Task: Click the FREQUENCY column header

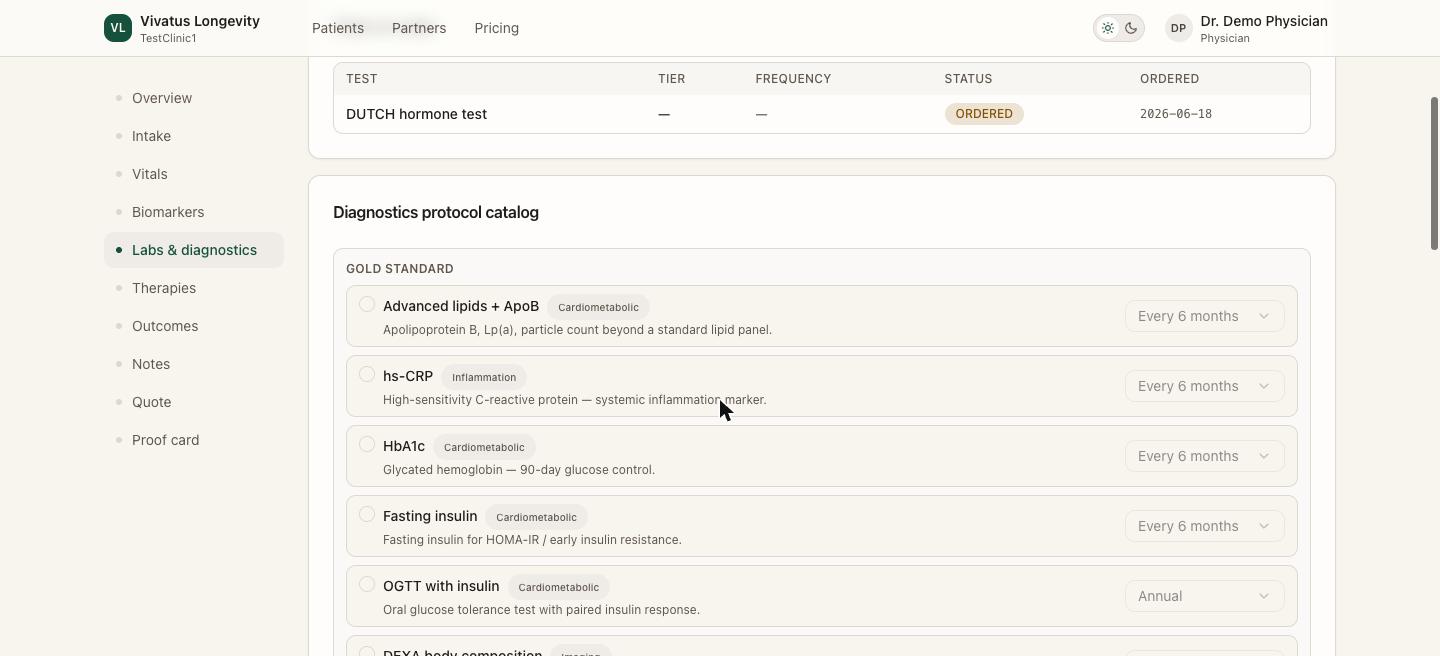Action: point(793,79)
